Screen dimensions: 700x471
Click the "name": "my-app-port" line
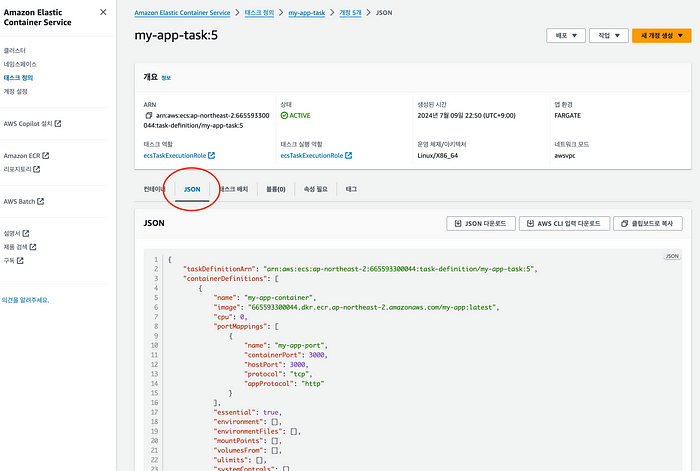pyautogui.click(x=286, y=346)
